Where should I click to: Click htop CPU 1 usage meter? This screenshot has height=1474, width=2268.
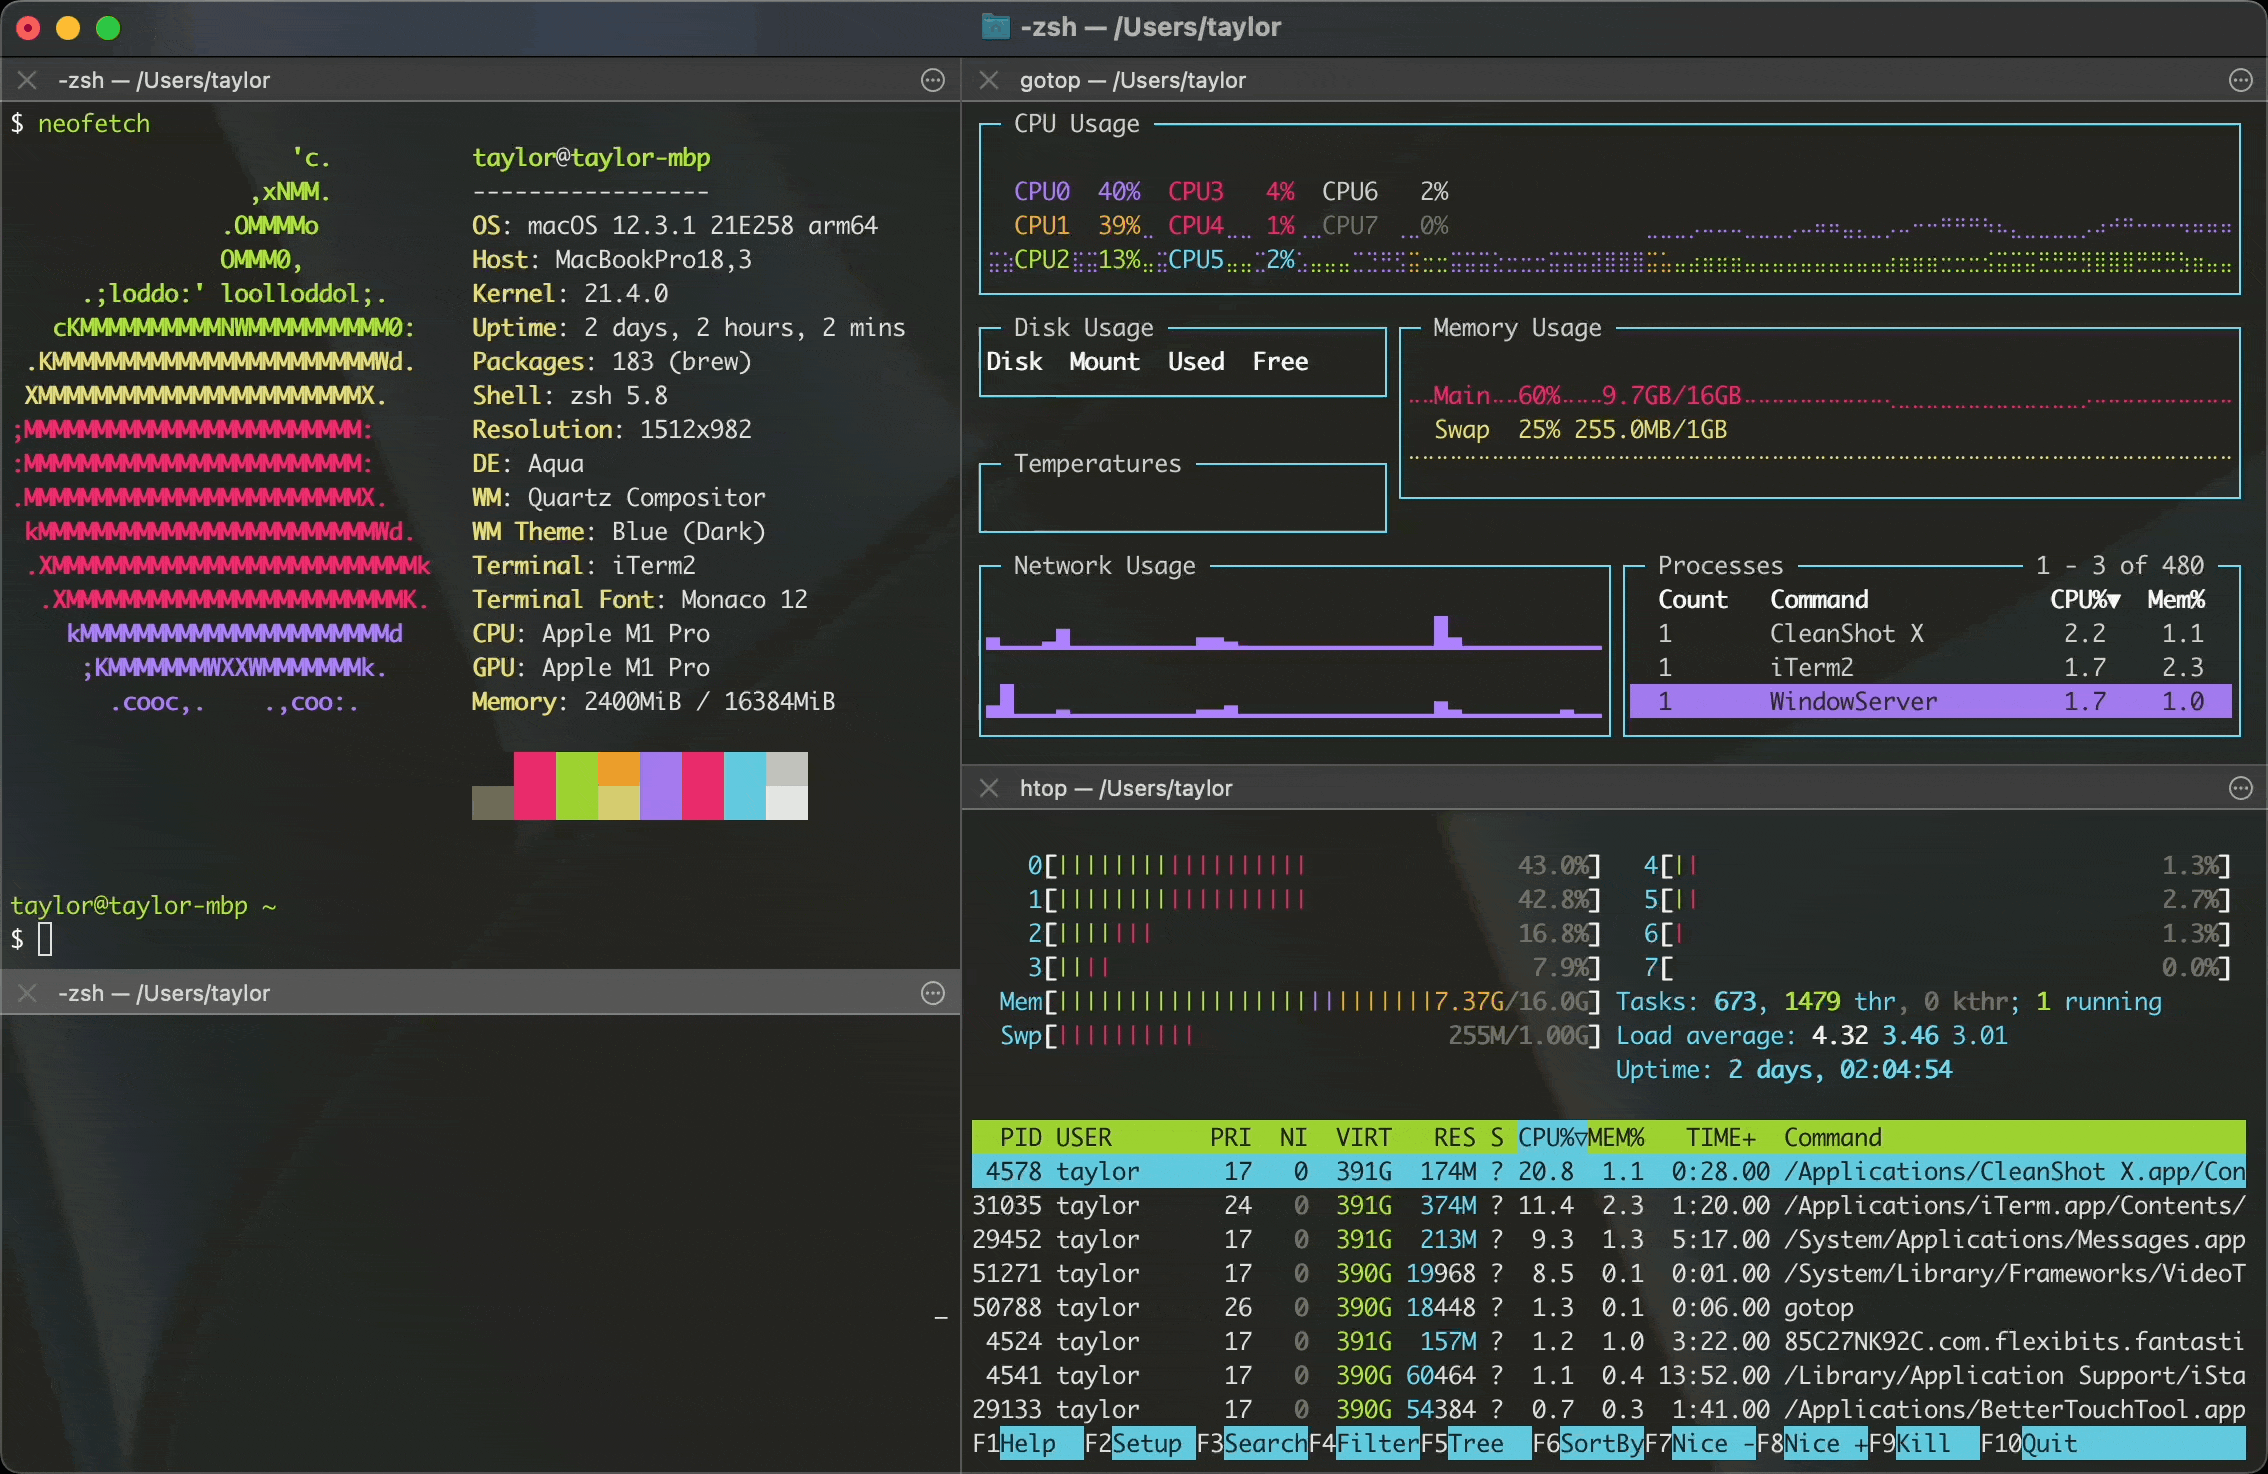tap(1314, 899)
